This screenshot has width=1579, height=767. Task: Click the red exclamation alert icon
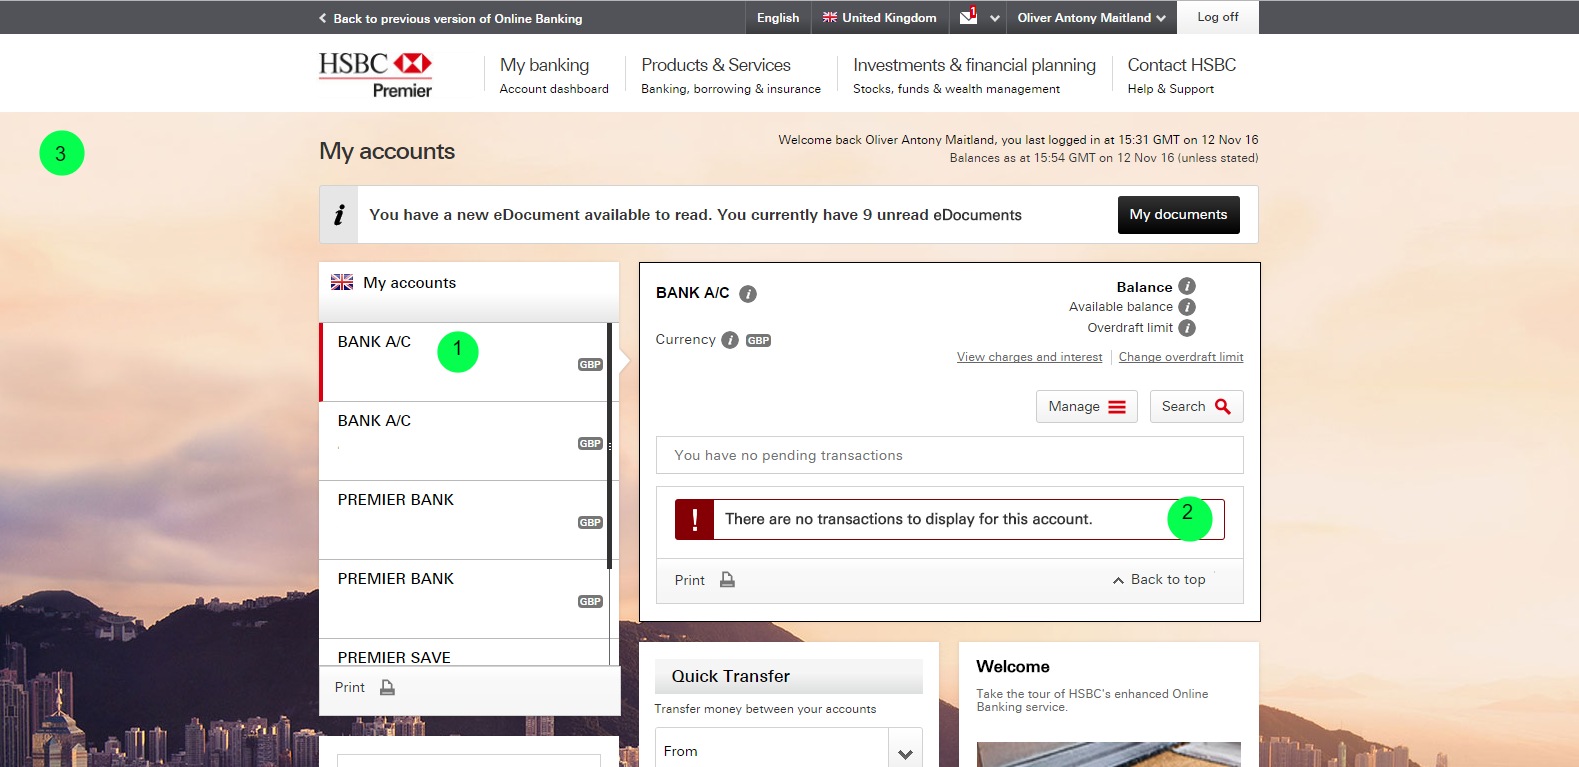pos(695,519)
